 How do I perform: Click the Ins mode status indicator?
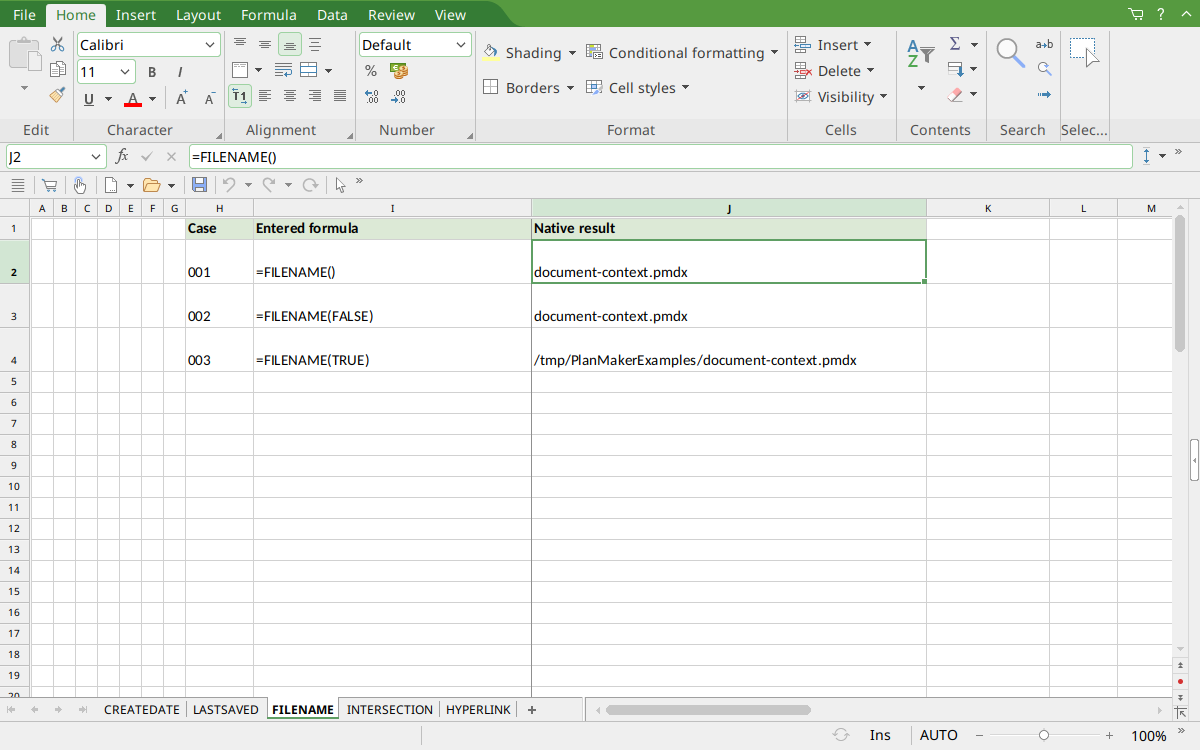click(880, 735)
